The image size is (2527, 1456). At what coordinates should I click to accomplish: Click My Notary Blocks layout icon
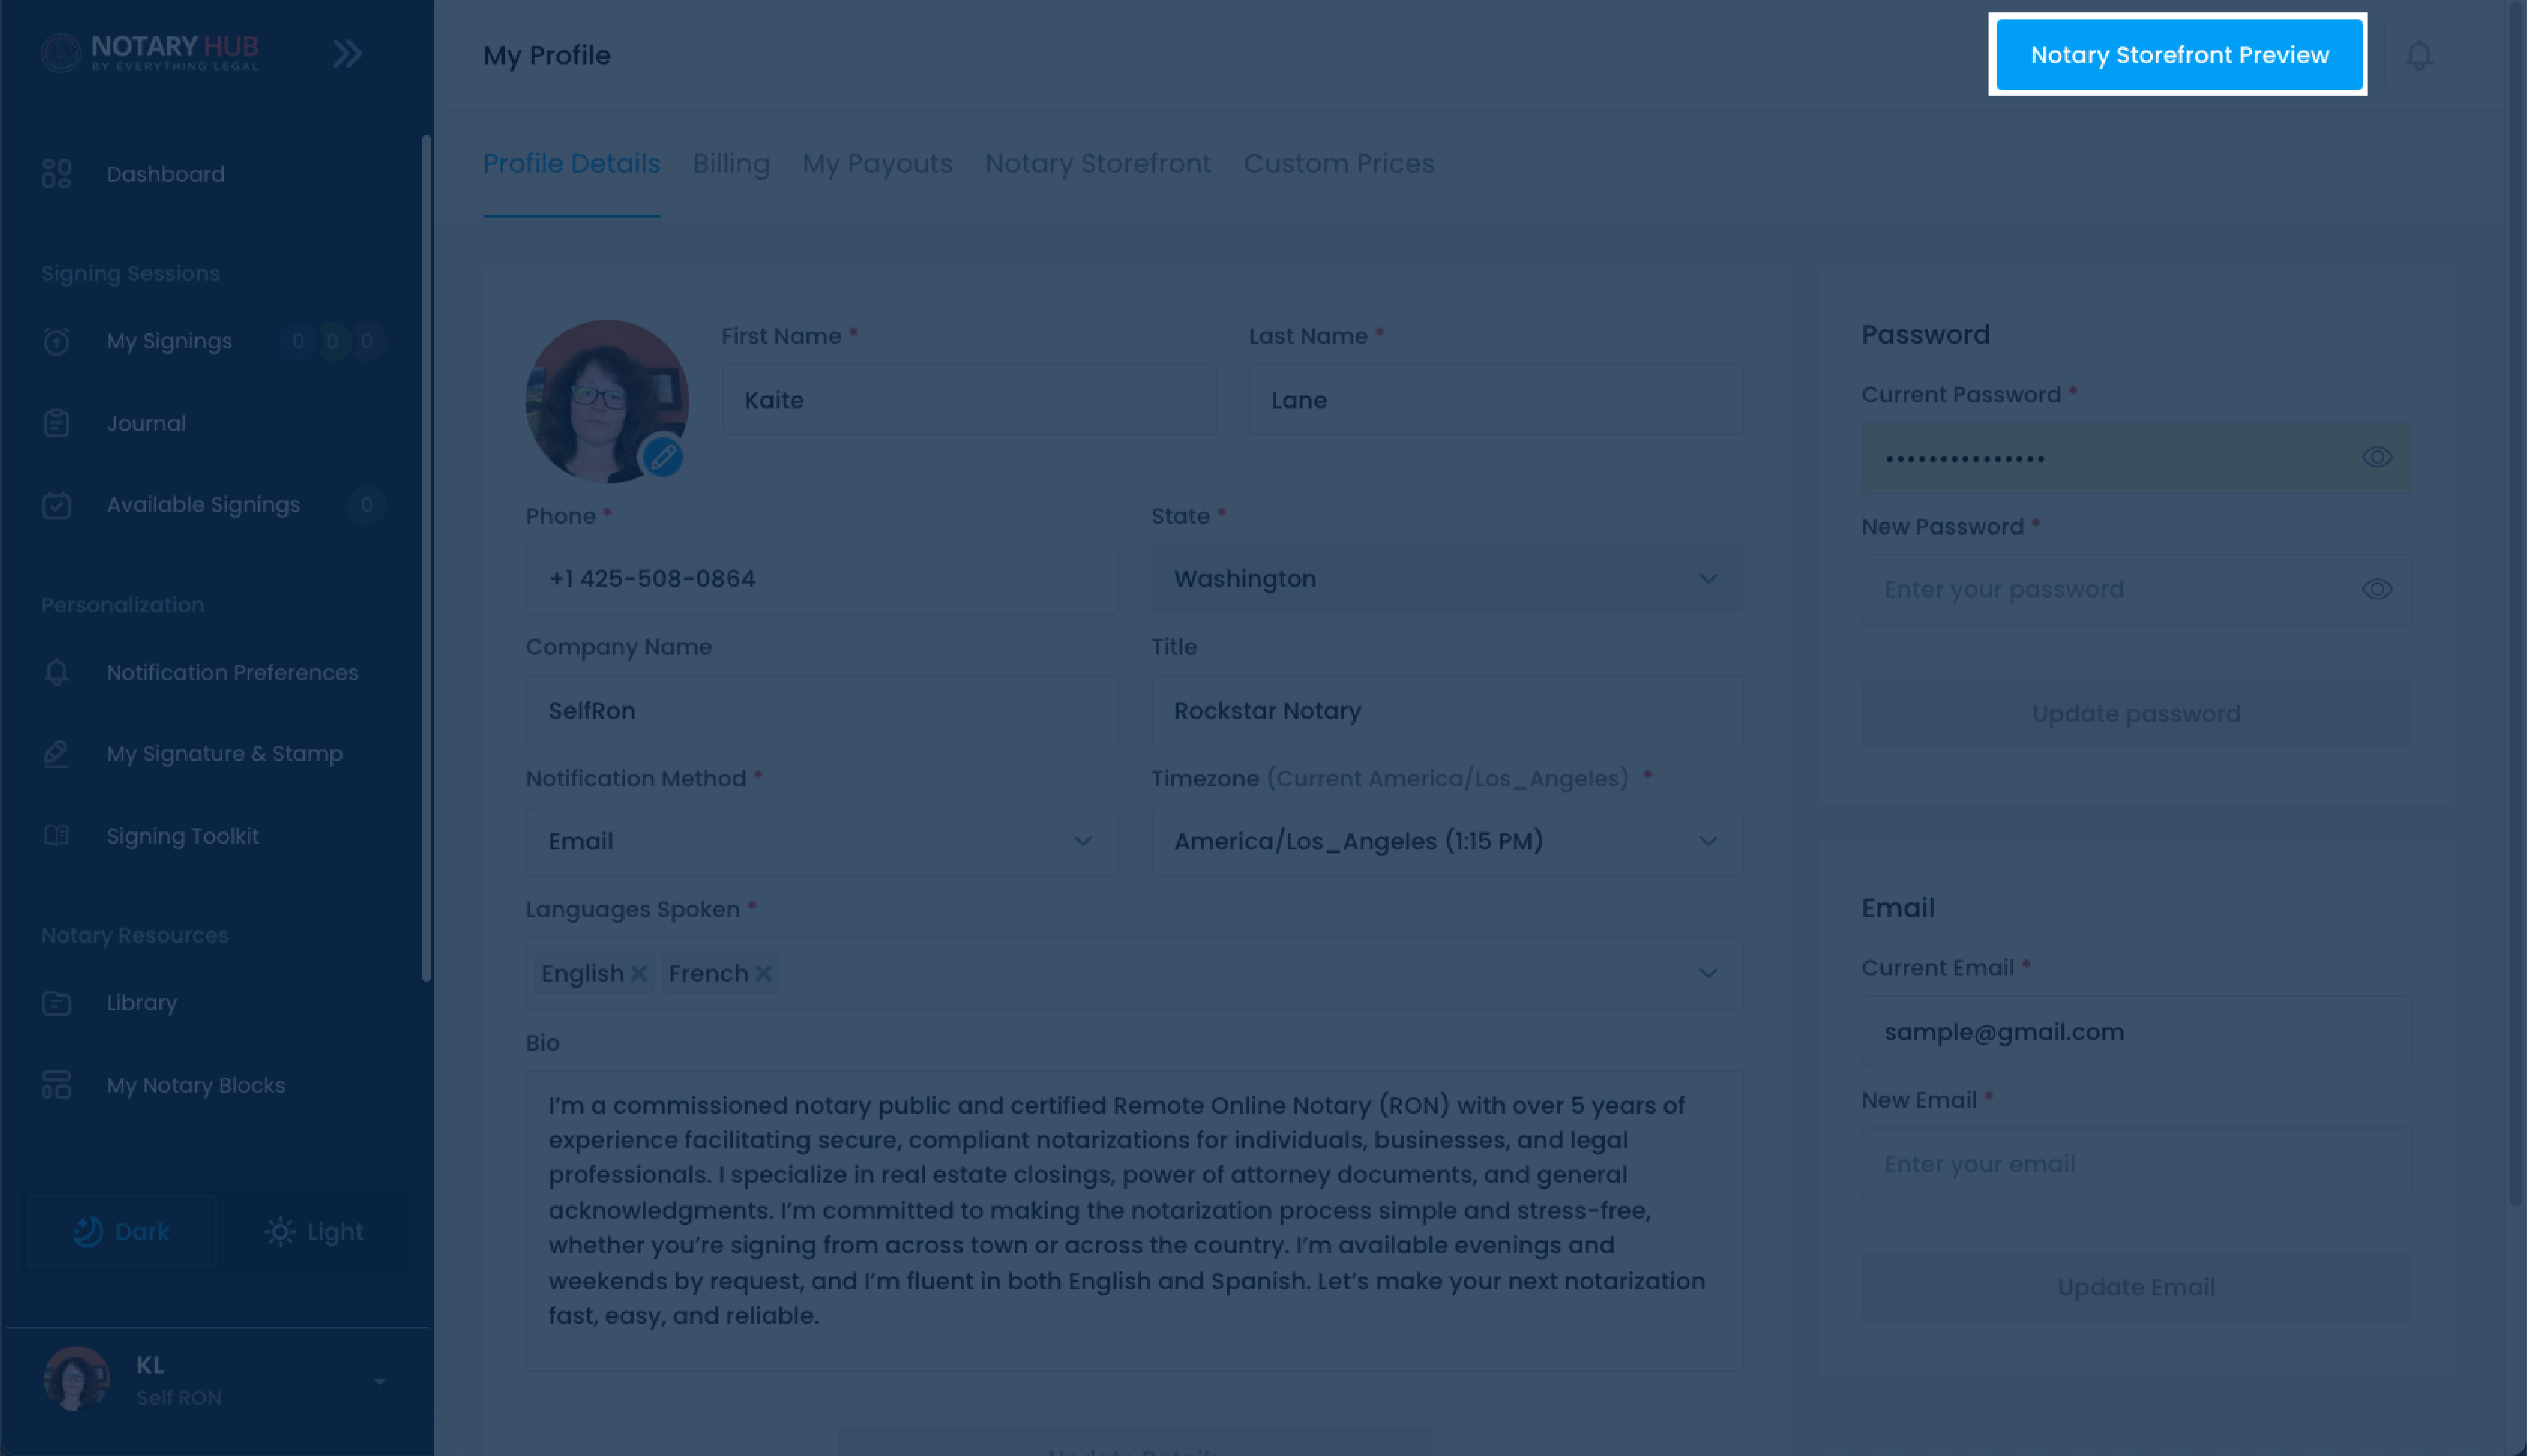point(57,1085)
